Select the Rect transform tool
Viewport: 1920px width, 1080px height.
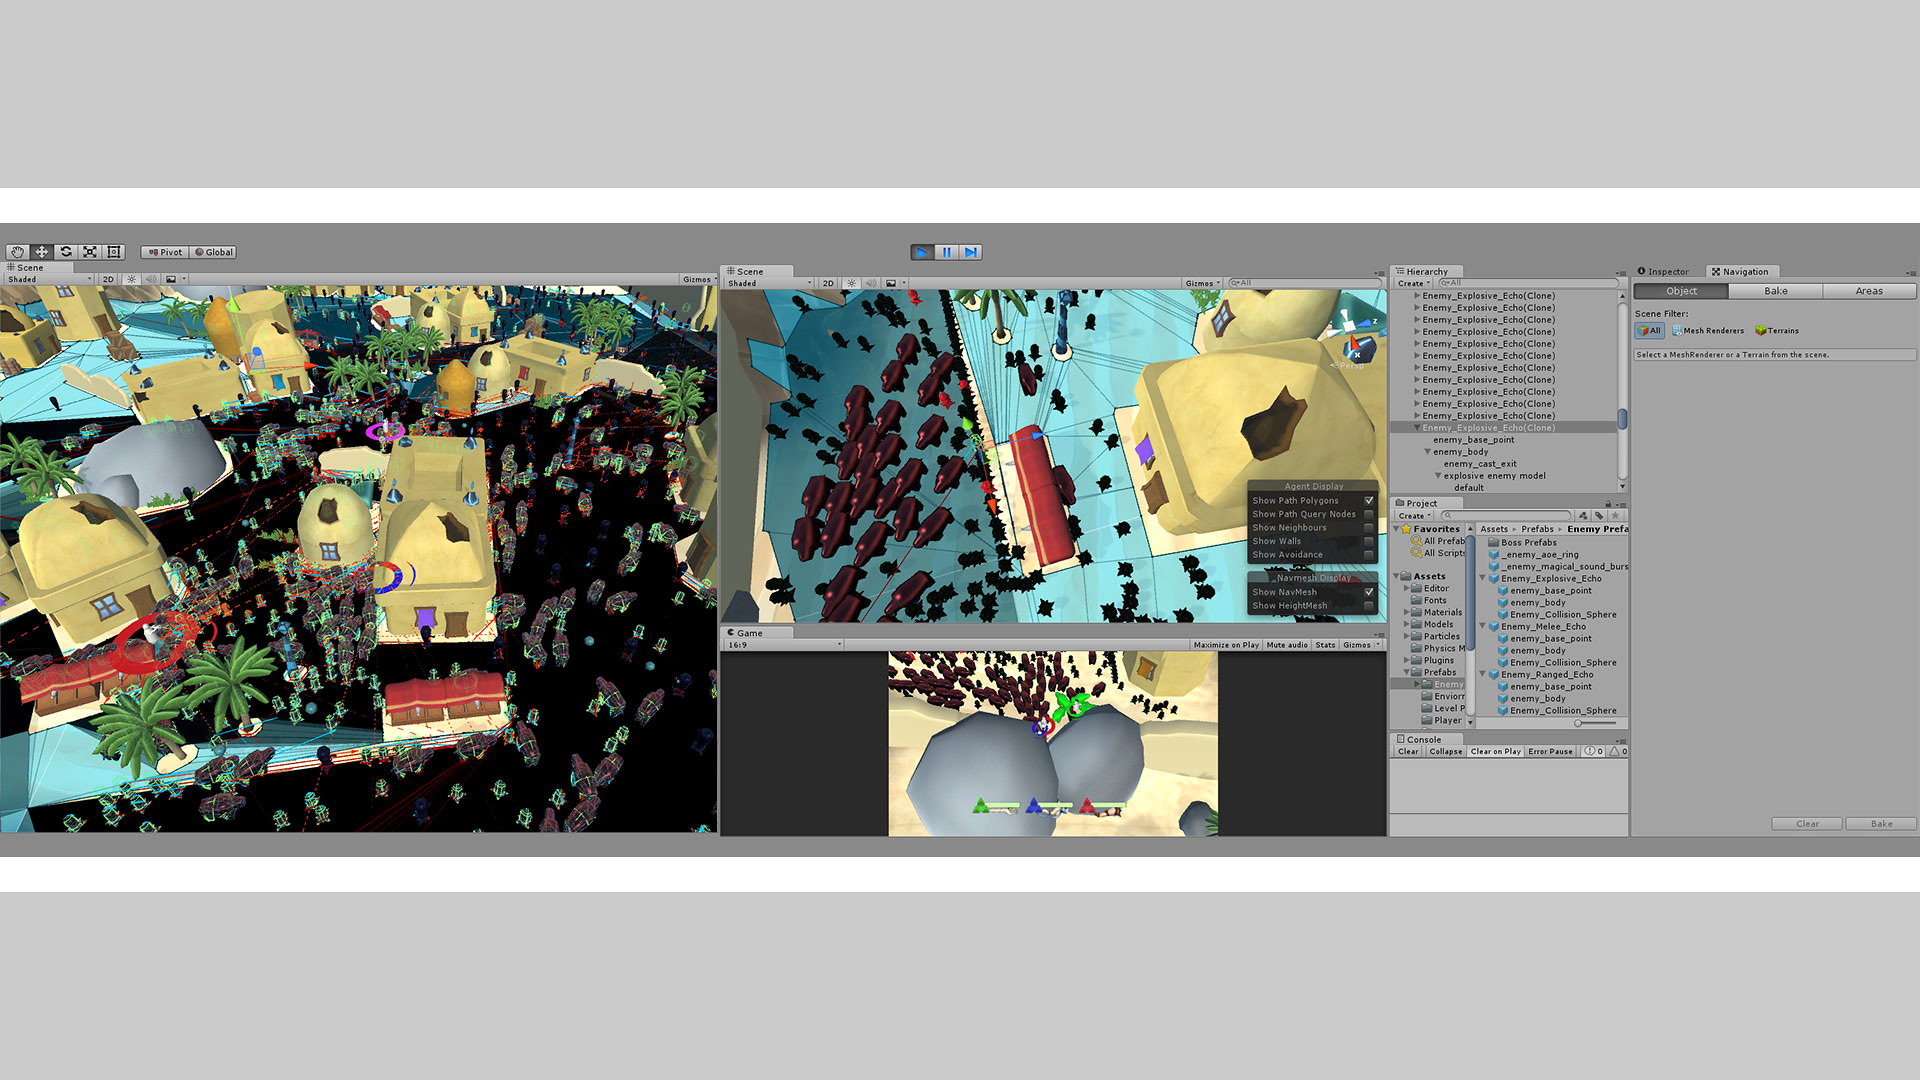click(x=114, y=252)
